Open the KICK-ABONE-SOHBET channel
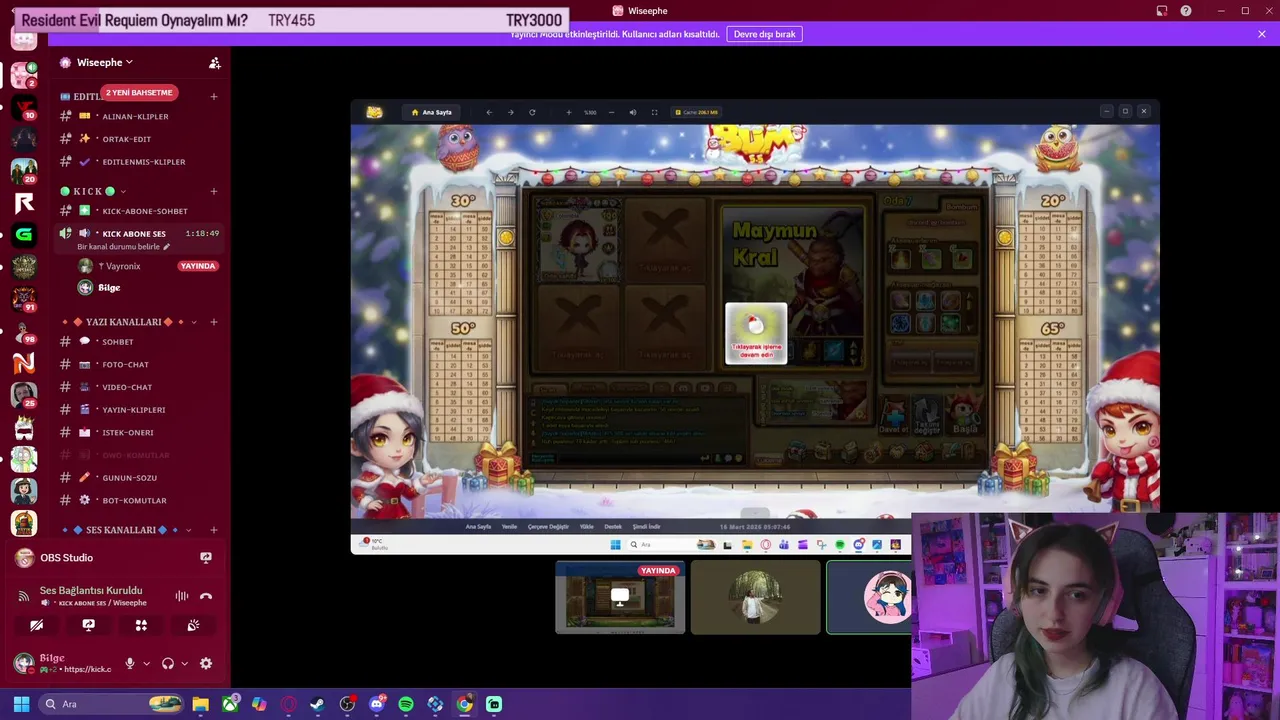 [x=140, y=211]
